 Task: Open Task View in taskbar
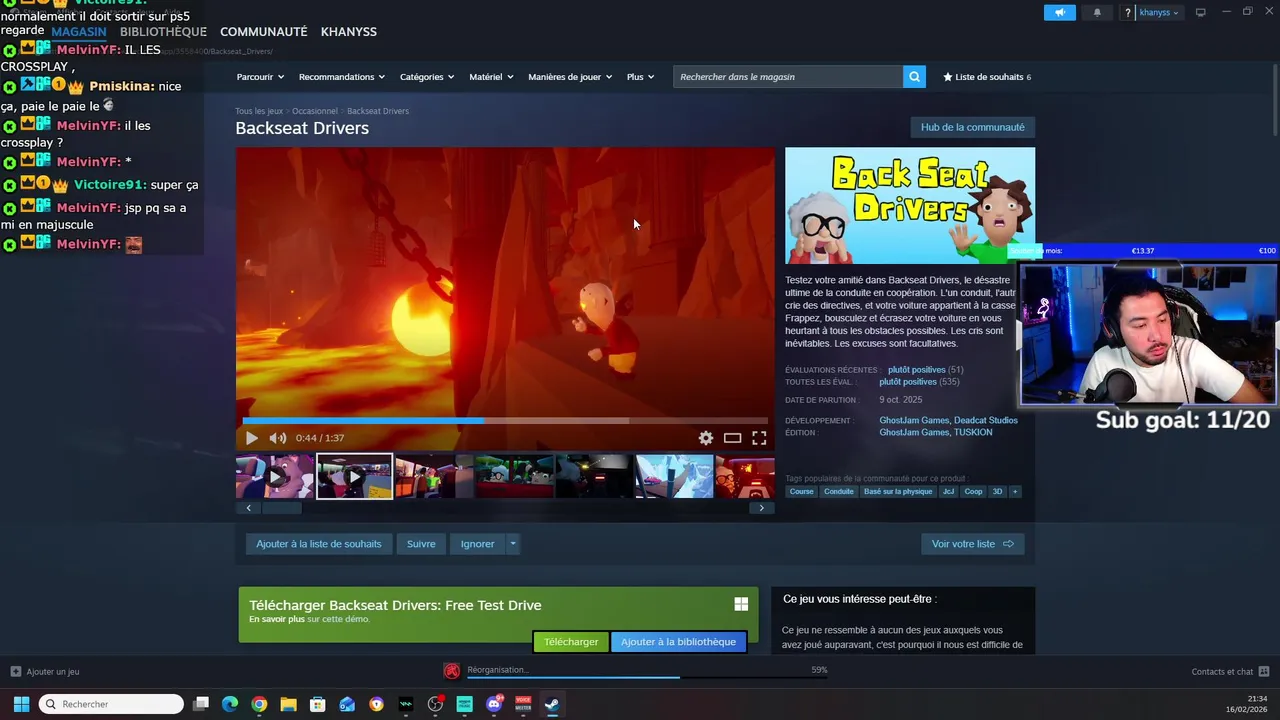(200, 704)
